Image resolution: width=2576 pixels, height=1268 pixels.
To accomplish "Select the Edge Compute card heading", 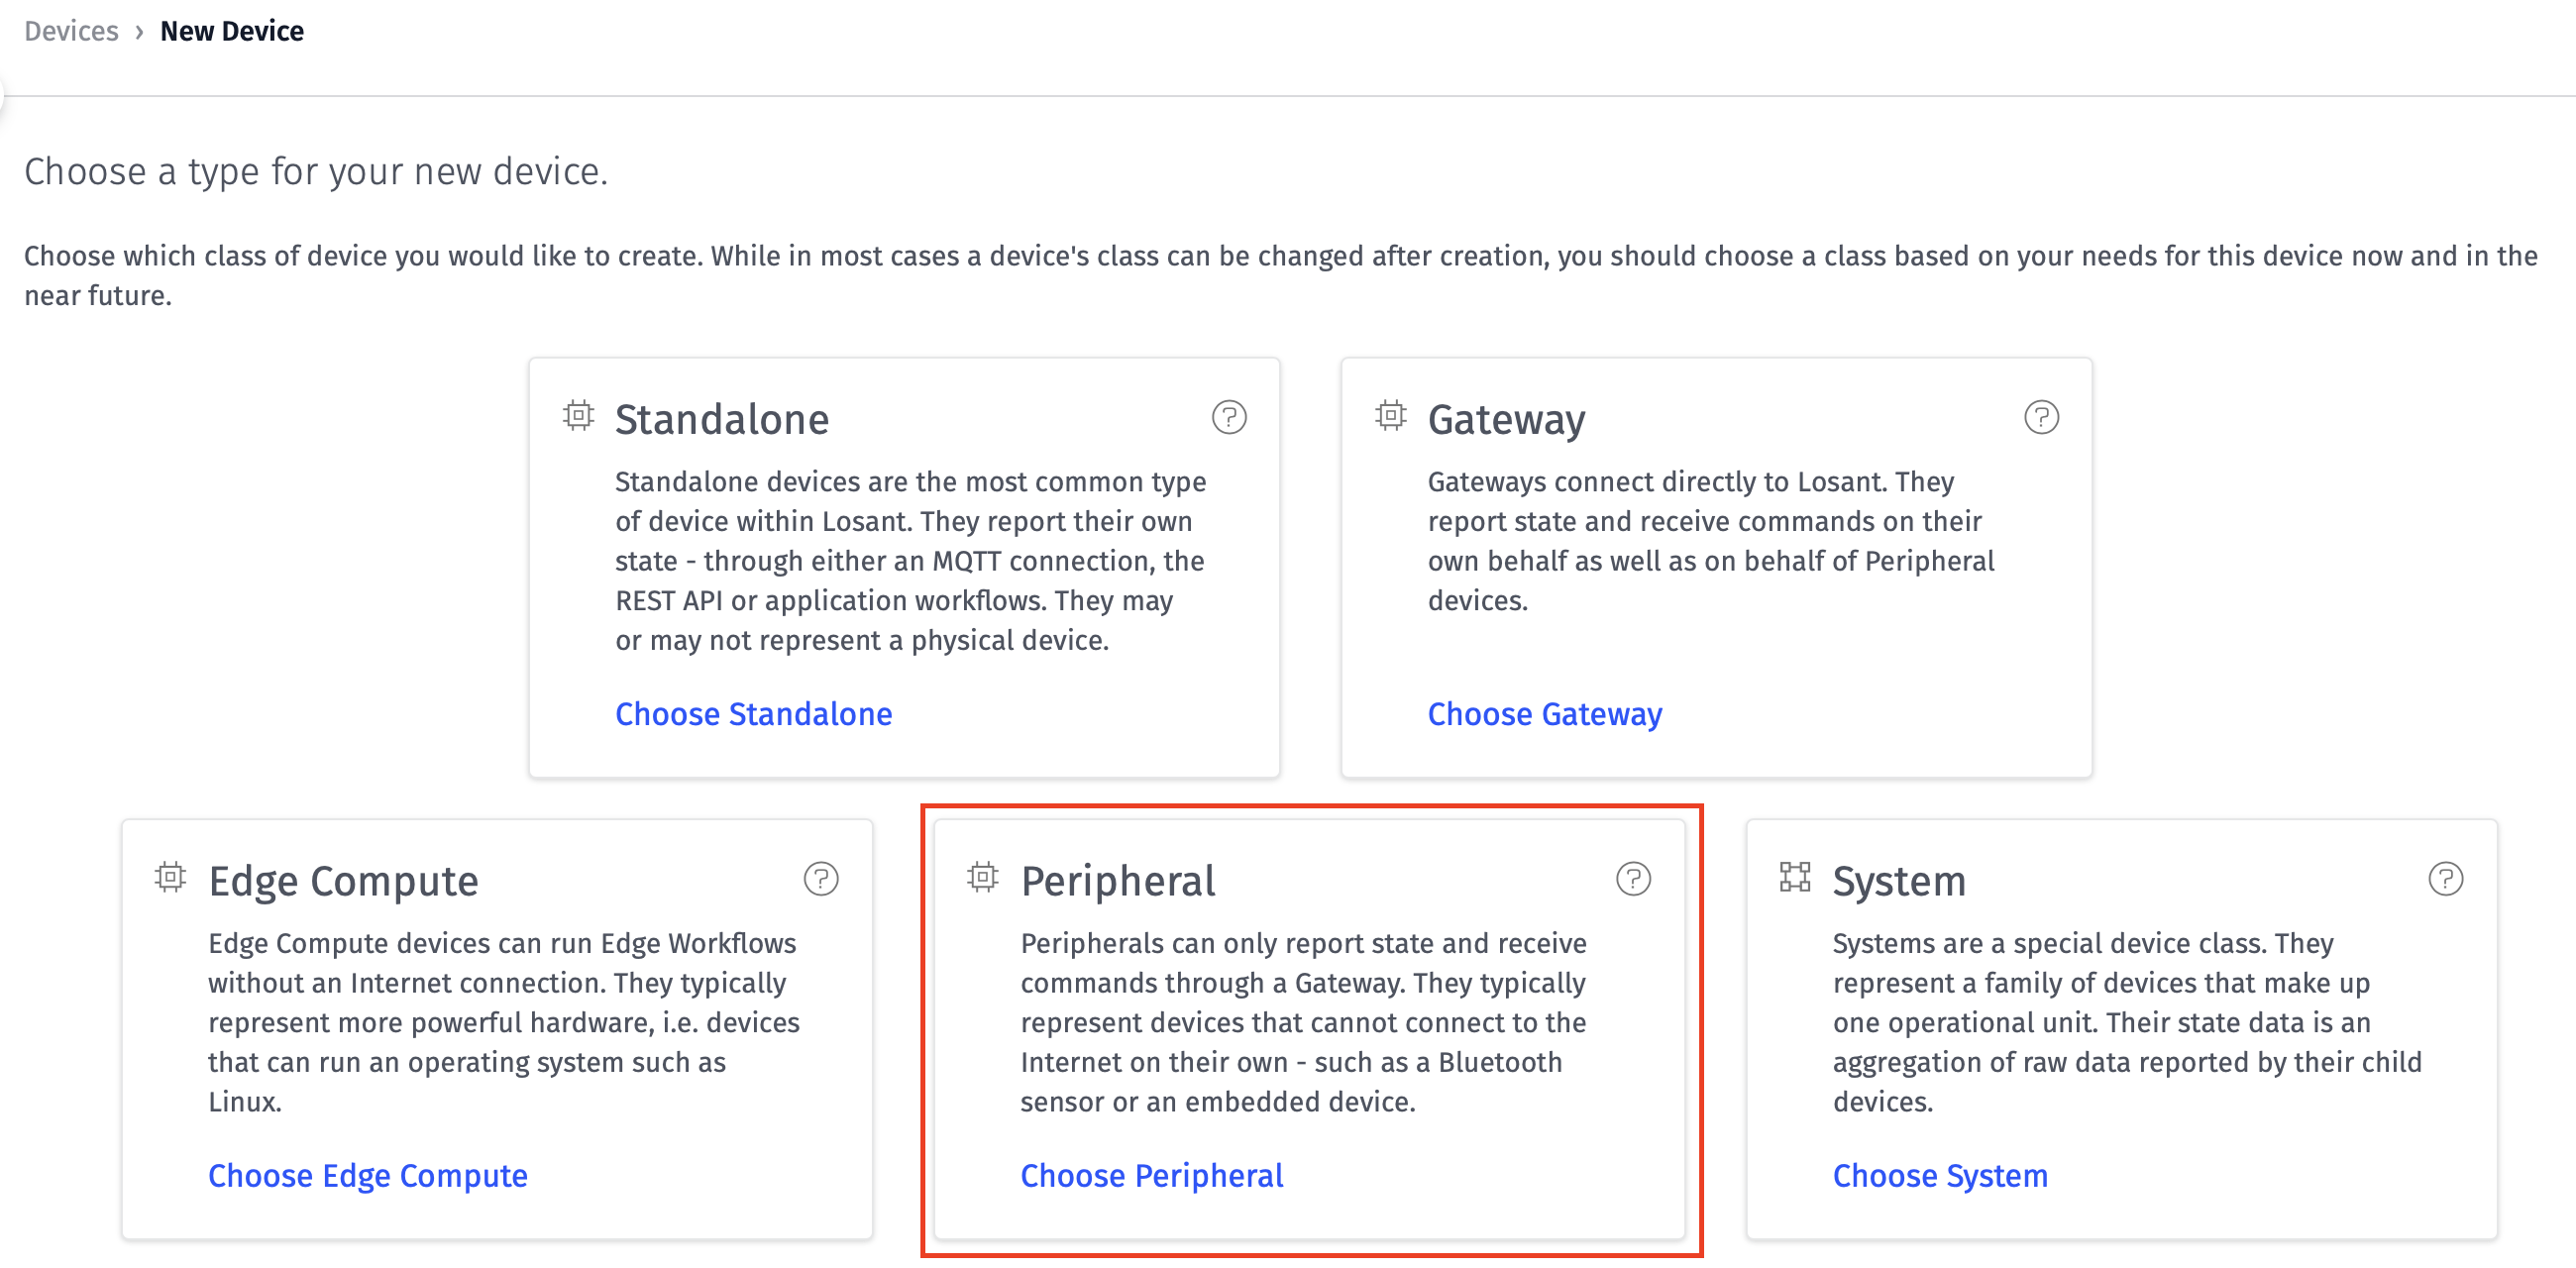I will pos(343,881).
